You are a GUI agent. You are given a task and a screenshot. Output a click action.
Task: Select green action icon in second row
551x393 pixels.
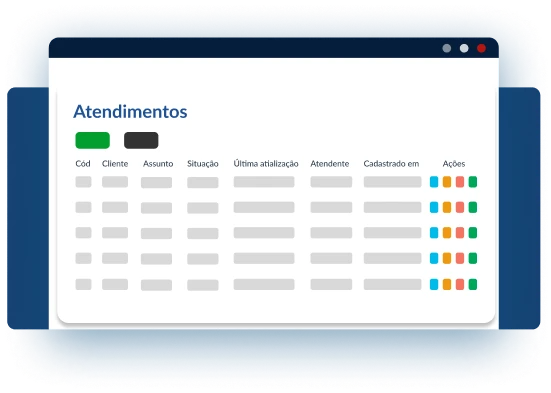tap(473, 207)
